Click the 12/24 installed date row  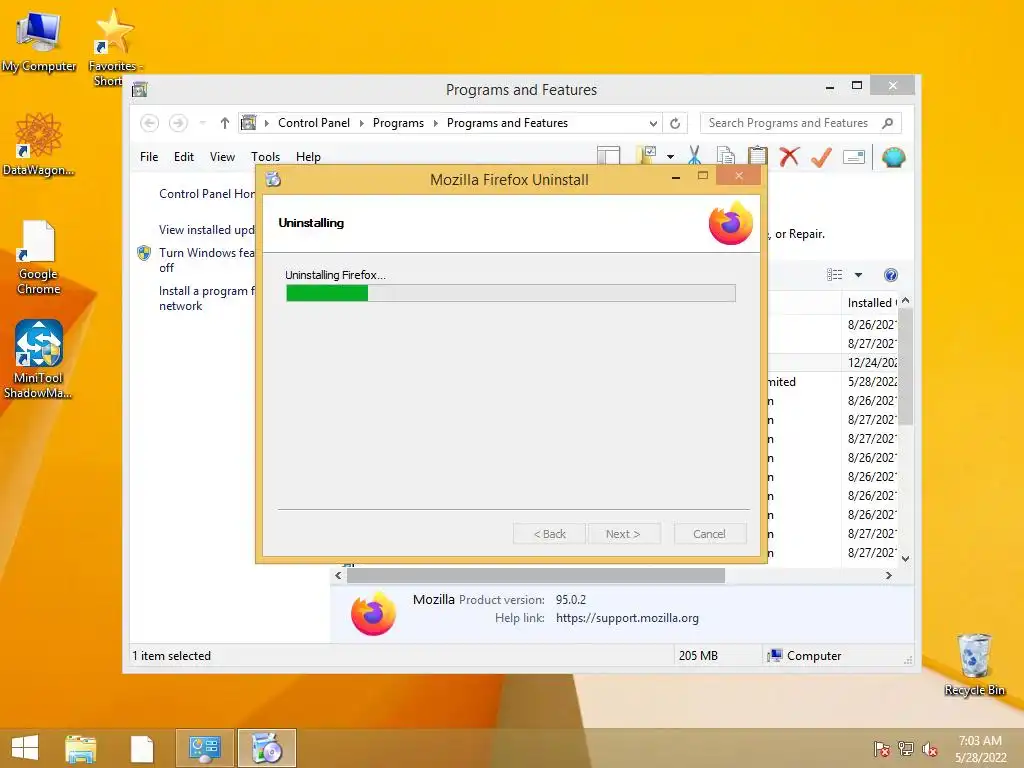pos(872,362)
